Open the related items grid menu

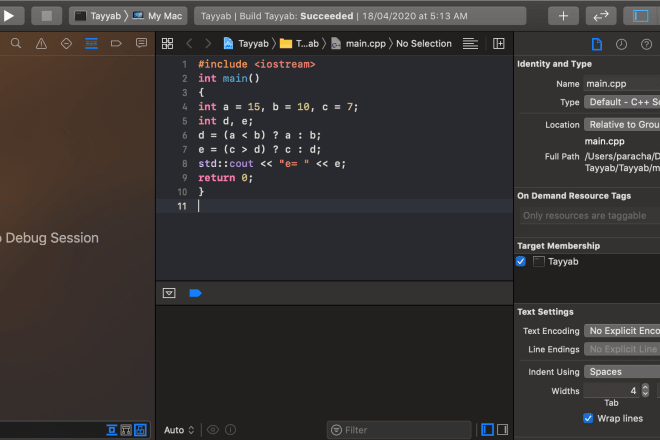pos(168,43)
